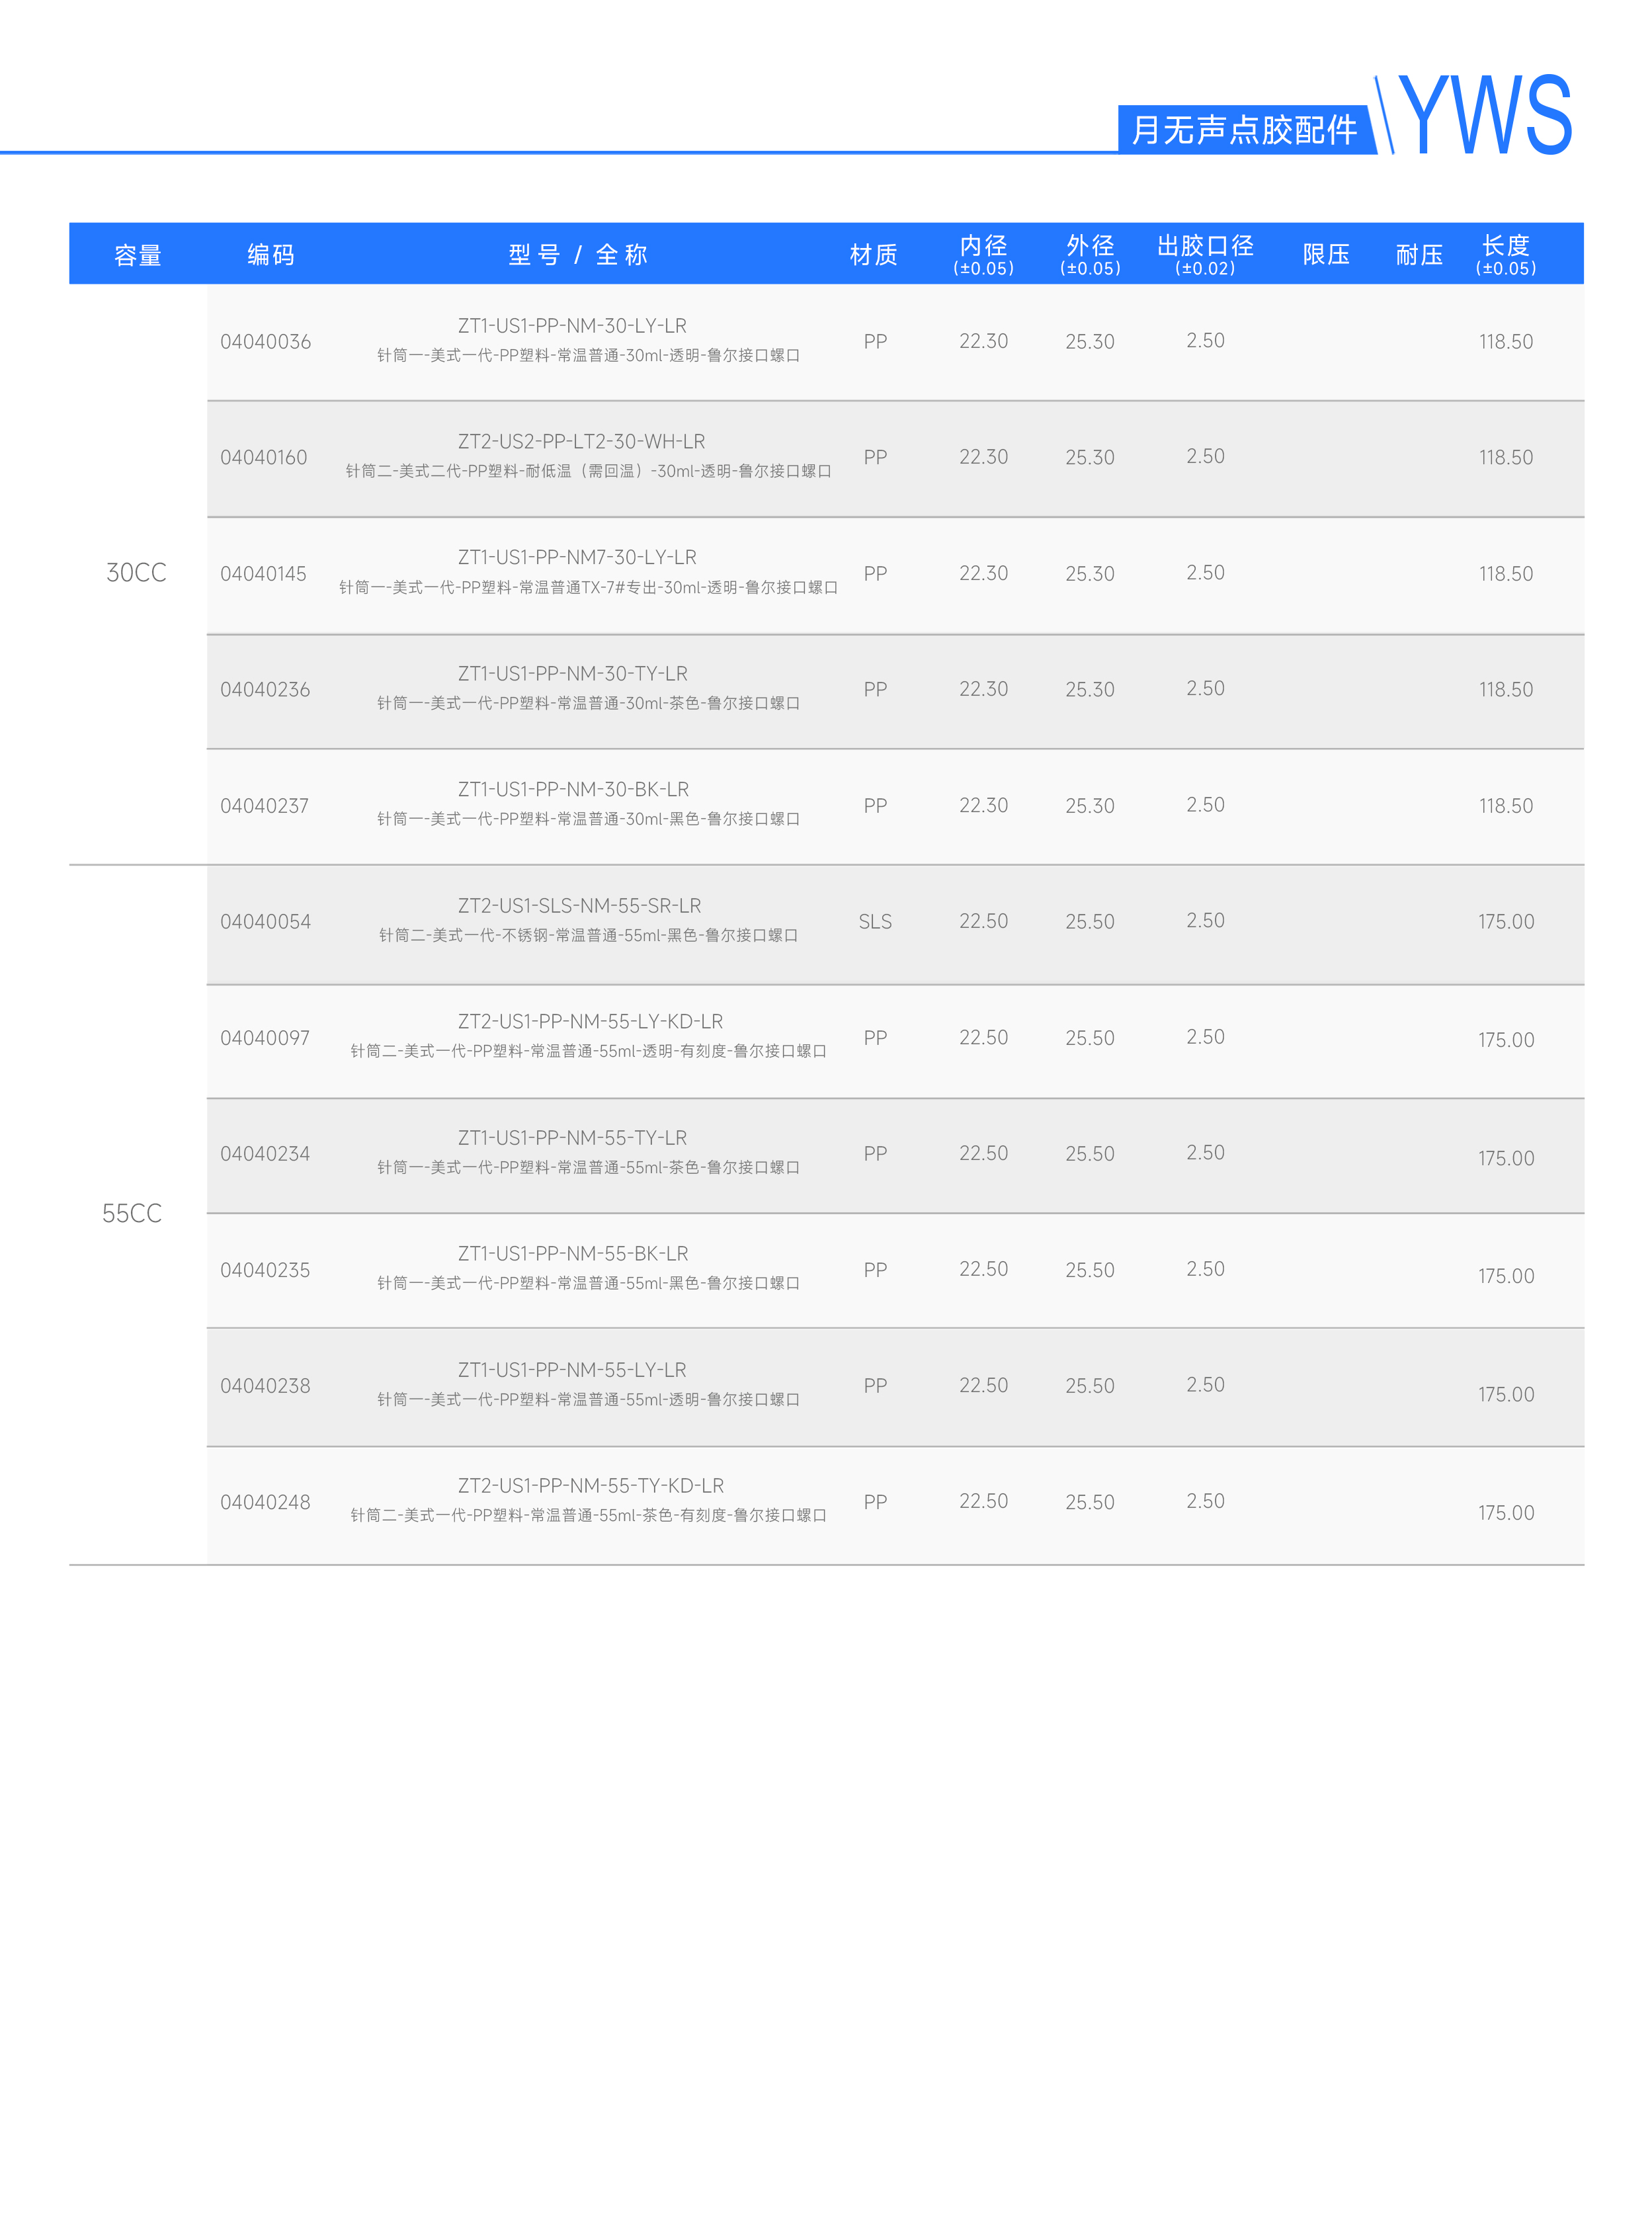Select product code 04040036

pyautogui.click(x=266, y=342)
